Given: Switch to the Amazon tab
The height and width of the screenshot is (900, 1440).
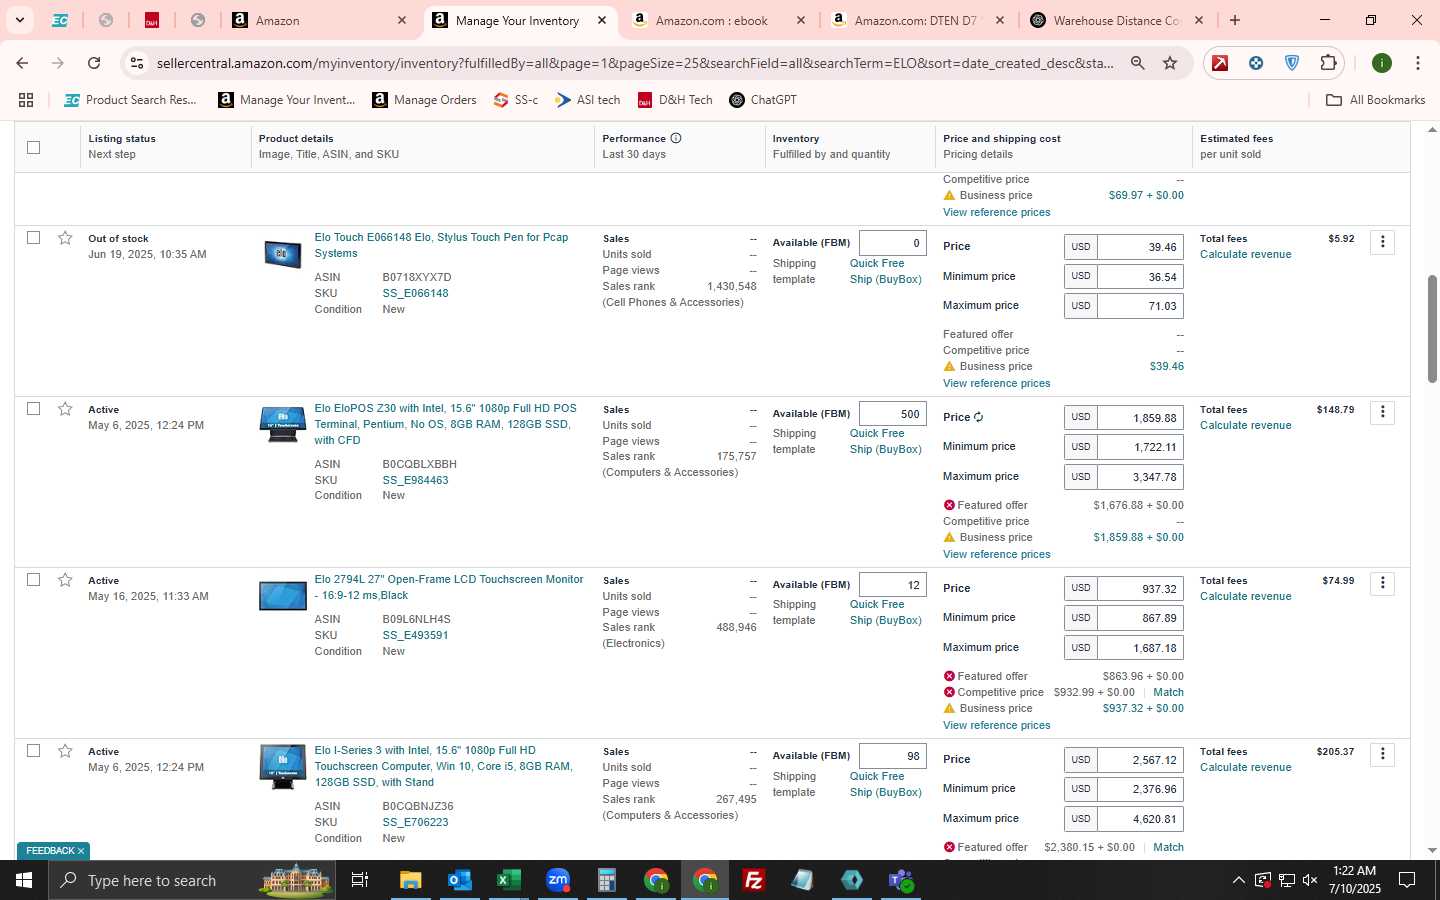Looking at the screenshot, I should click(320, 20).
